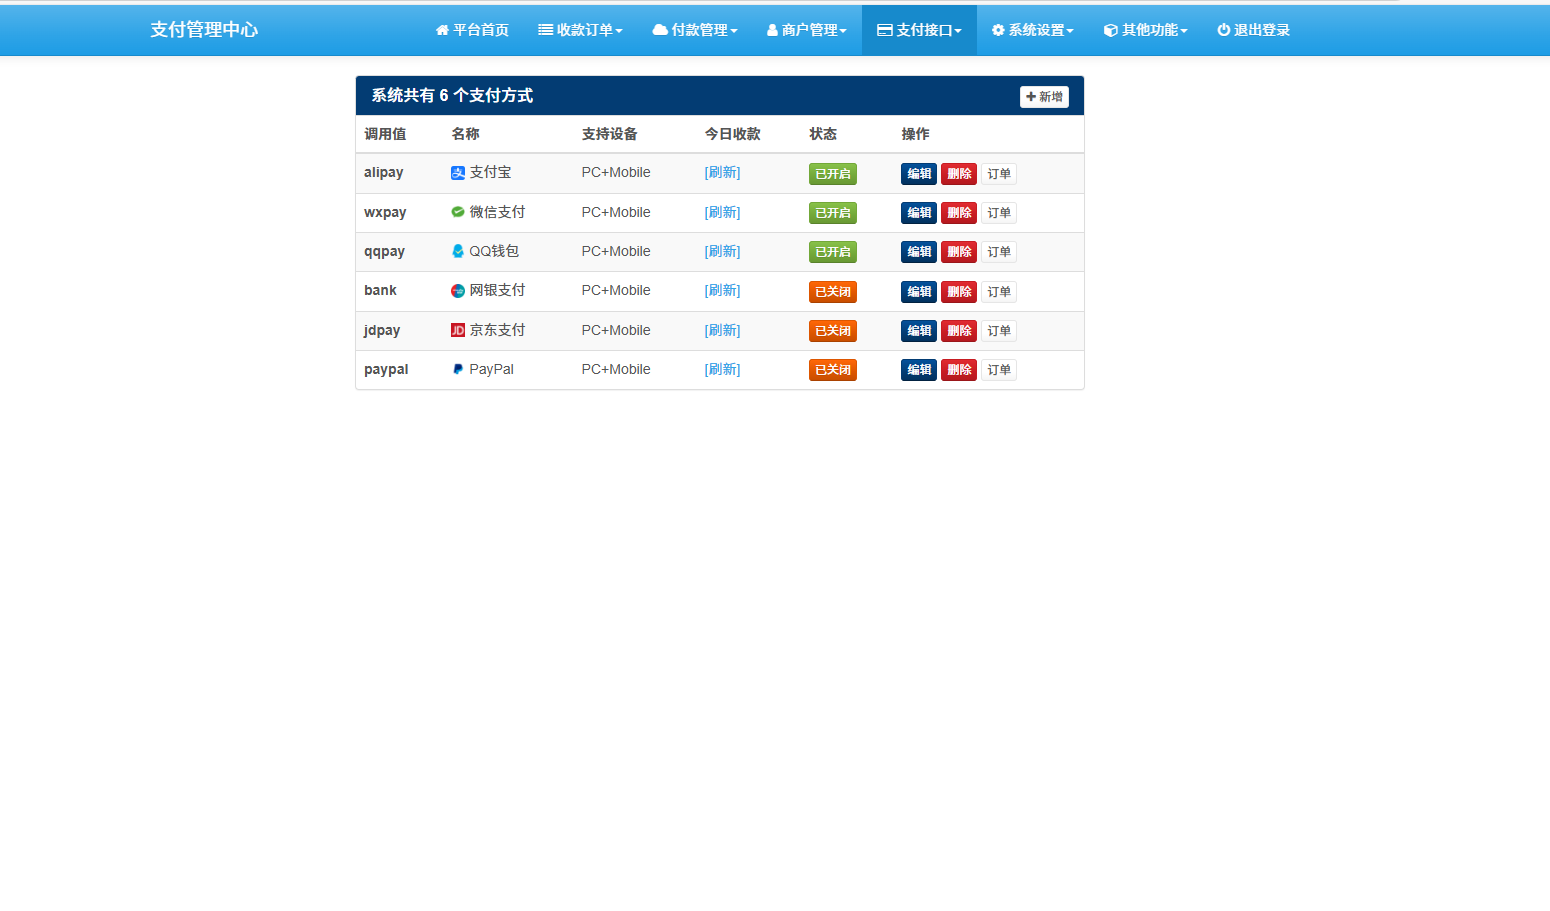Click the WeChat Pay logo icon
This screenshot has height=911, width=1550.
point(458,212)
